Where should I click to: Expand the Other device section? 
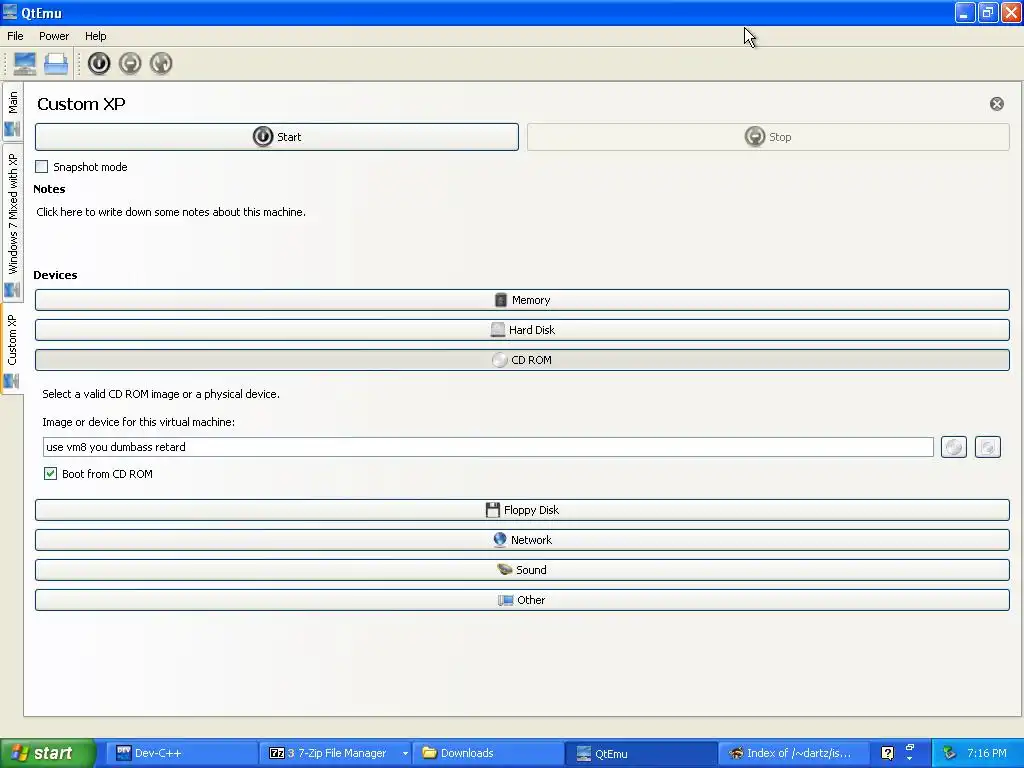click(x=522, y=600)
